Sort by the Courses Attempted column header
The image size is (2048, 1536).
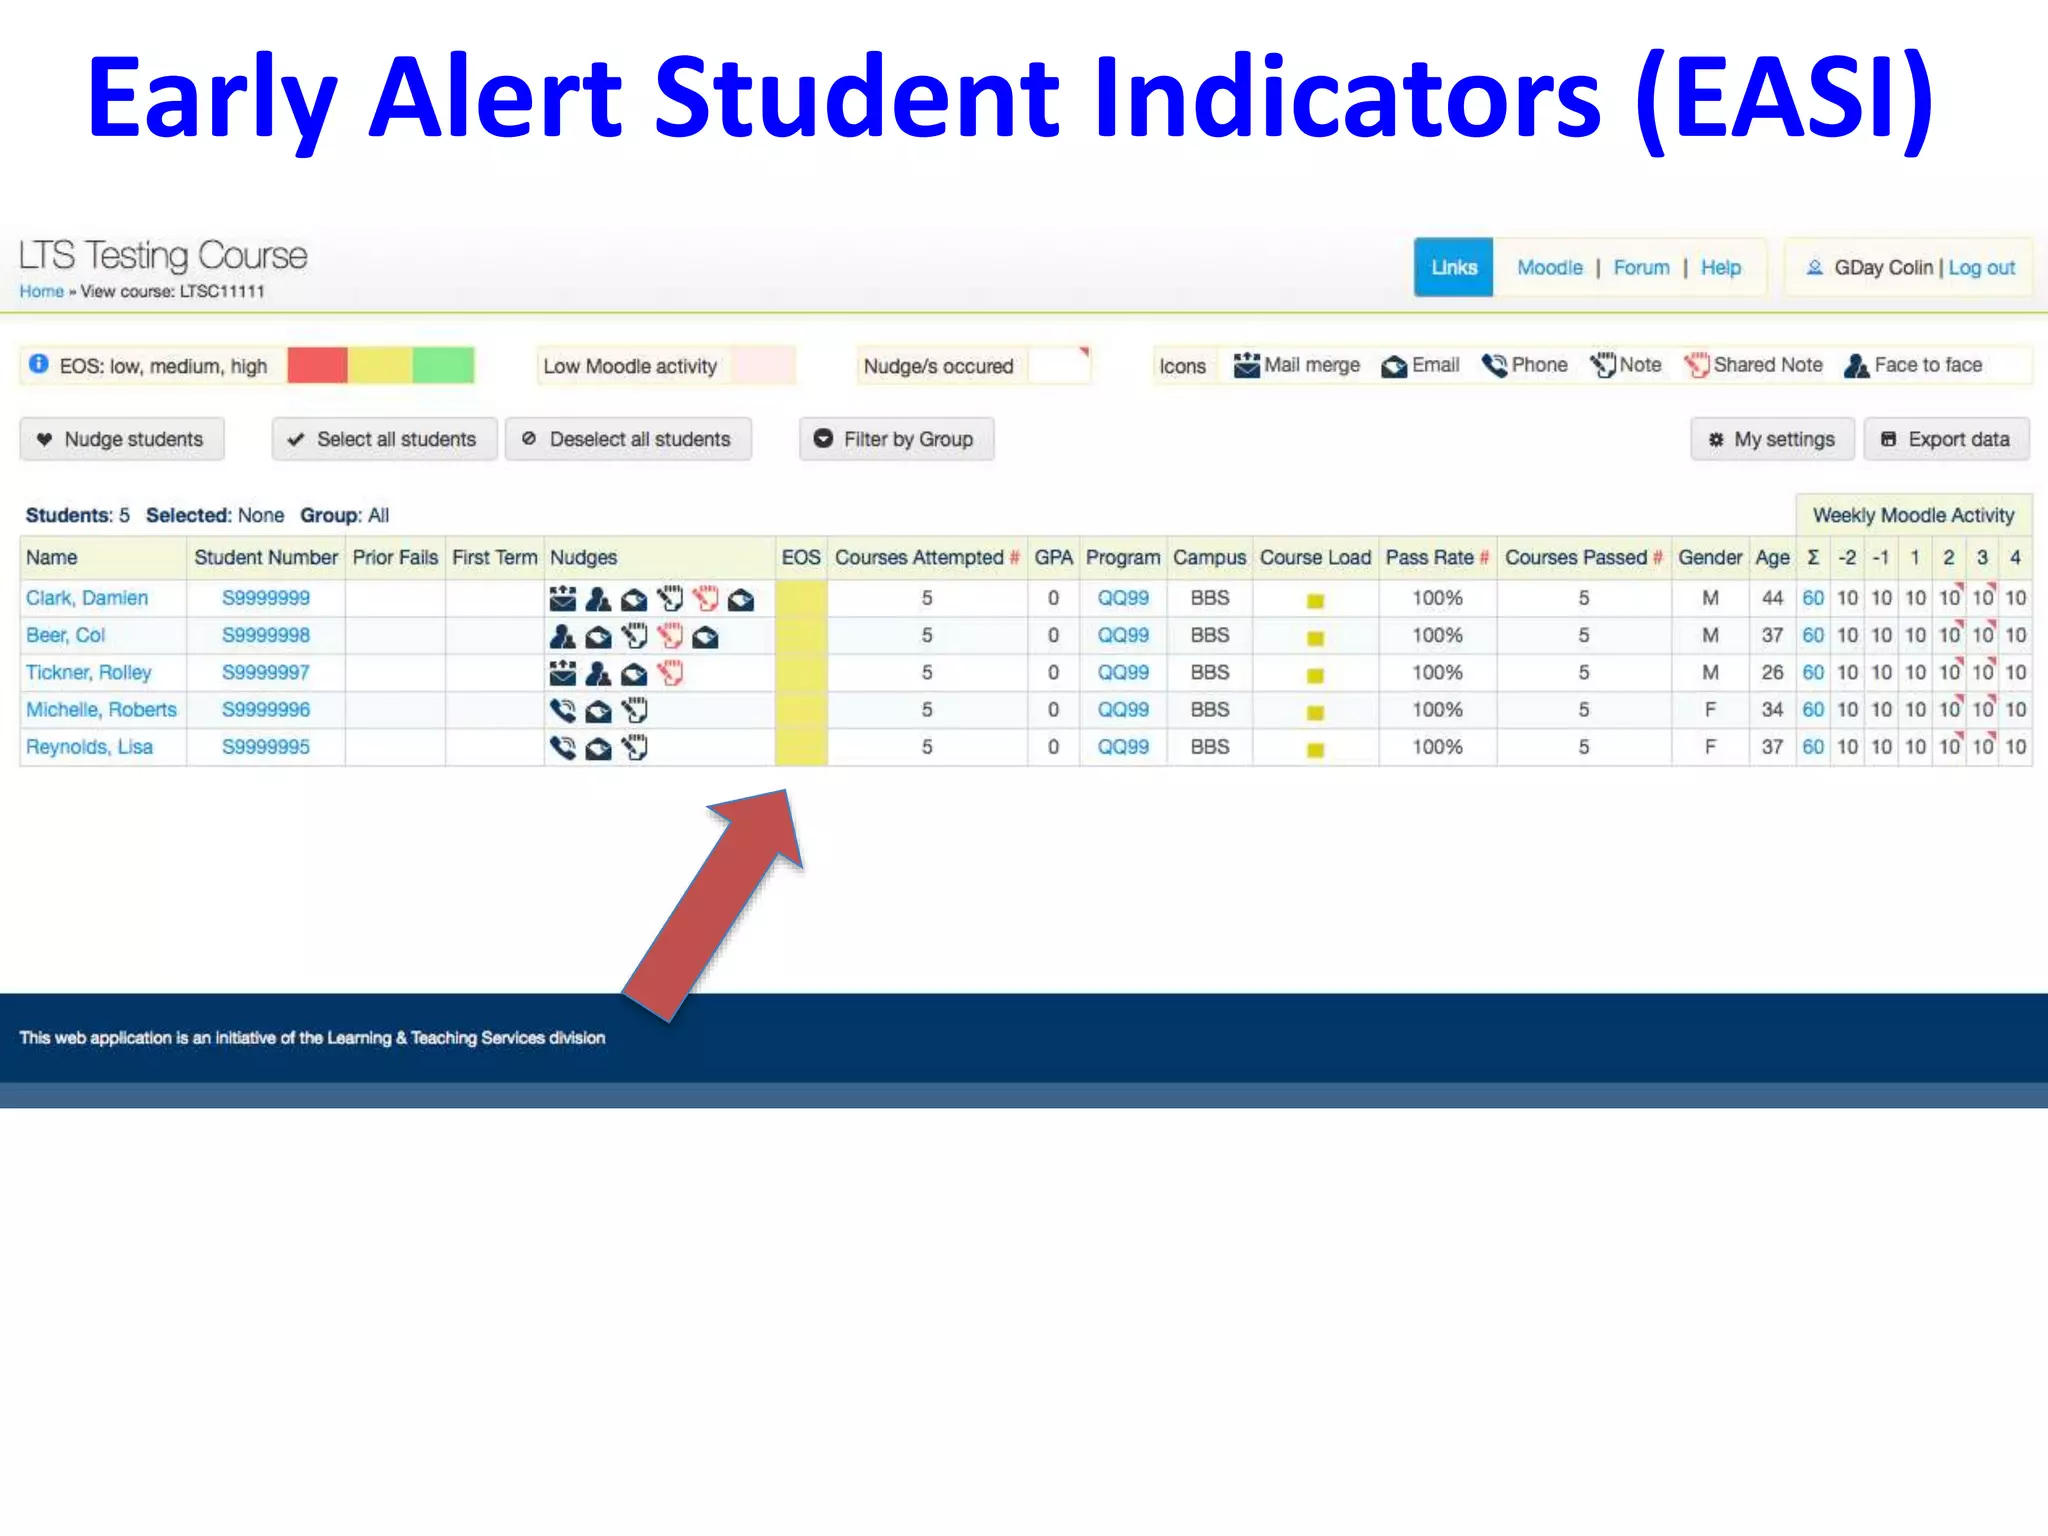927,558
